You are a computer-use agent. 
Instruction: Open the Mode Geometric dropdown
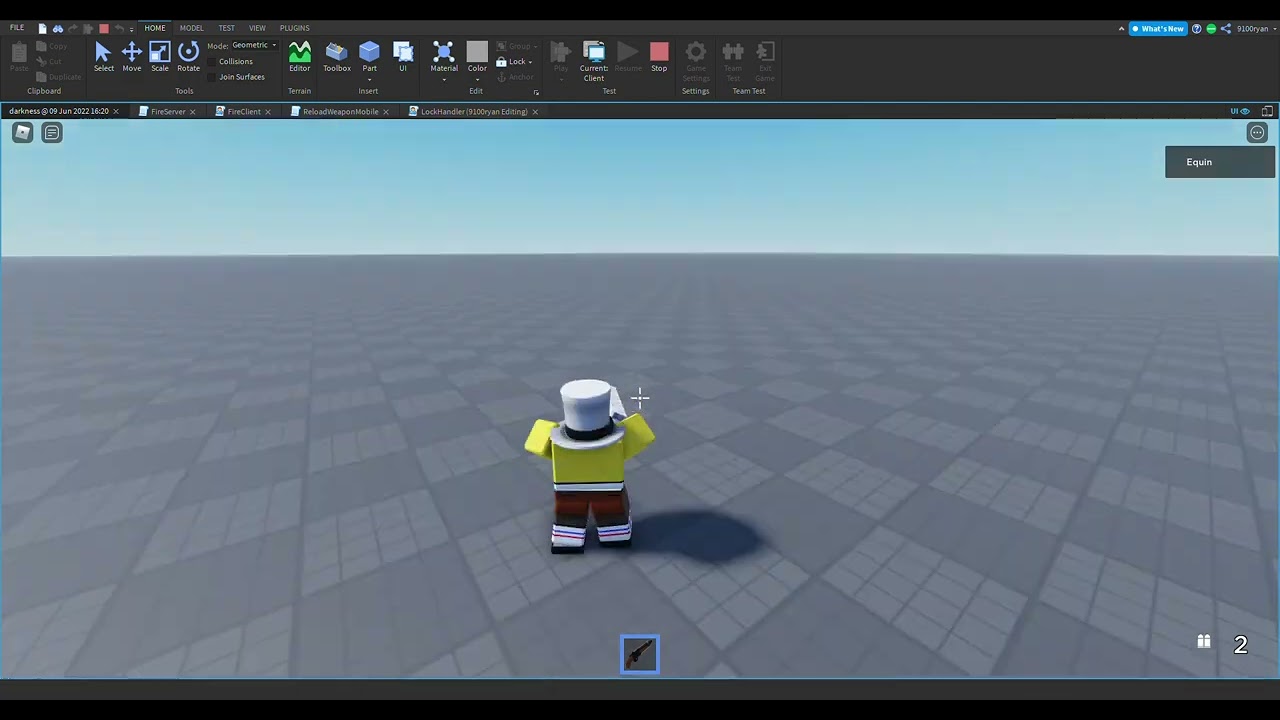coord(254,45)
